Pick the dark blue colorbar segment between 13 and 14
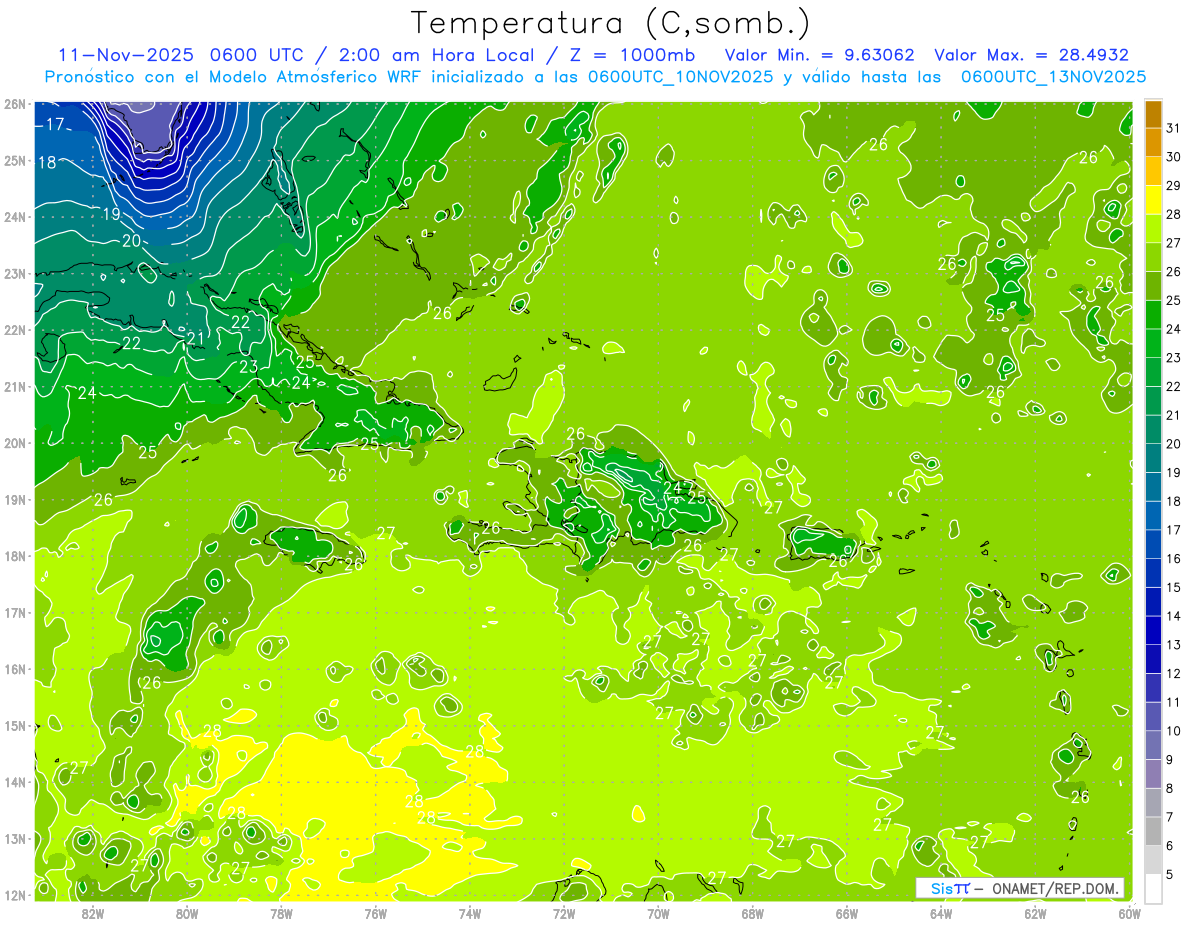Image resolution: width=1200 pixels, height=927 pixels. (1153, 630)
